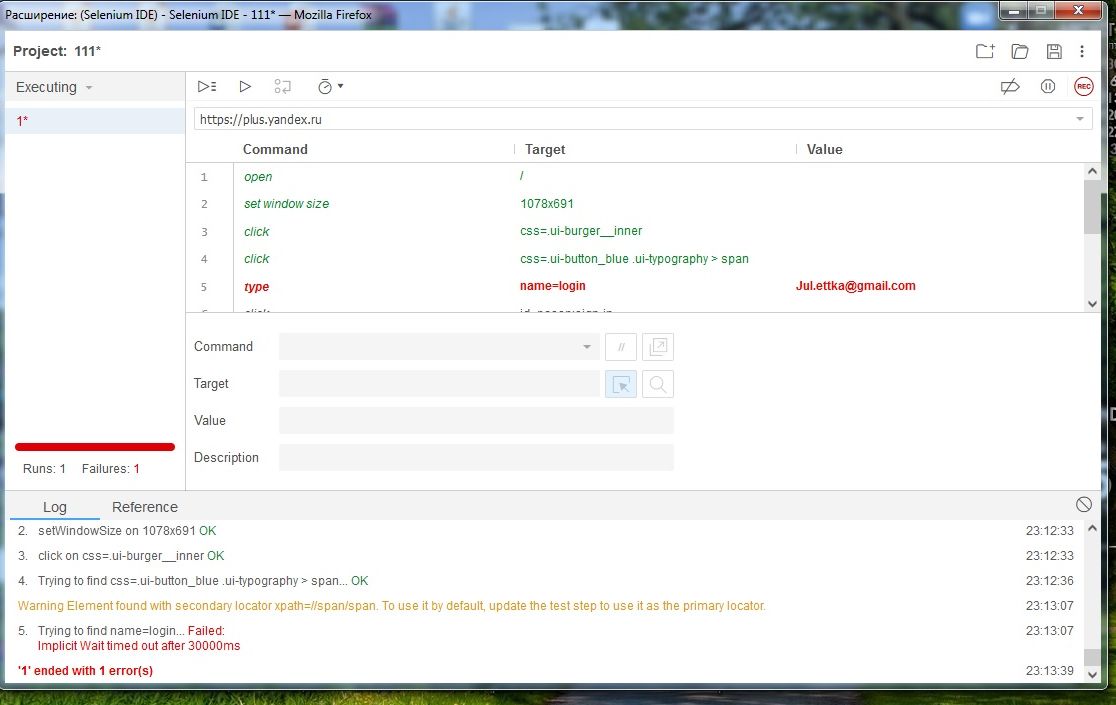Click the red test progress bar
This screenshot has height=705, width=1116.
[x=95, y=447]
